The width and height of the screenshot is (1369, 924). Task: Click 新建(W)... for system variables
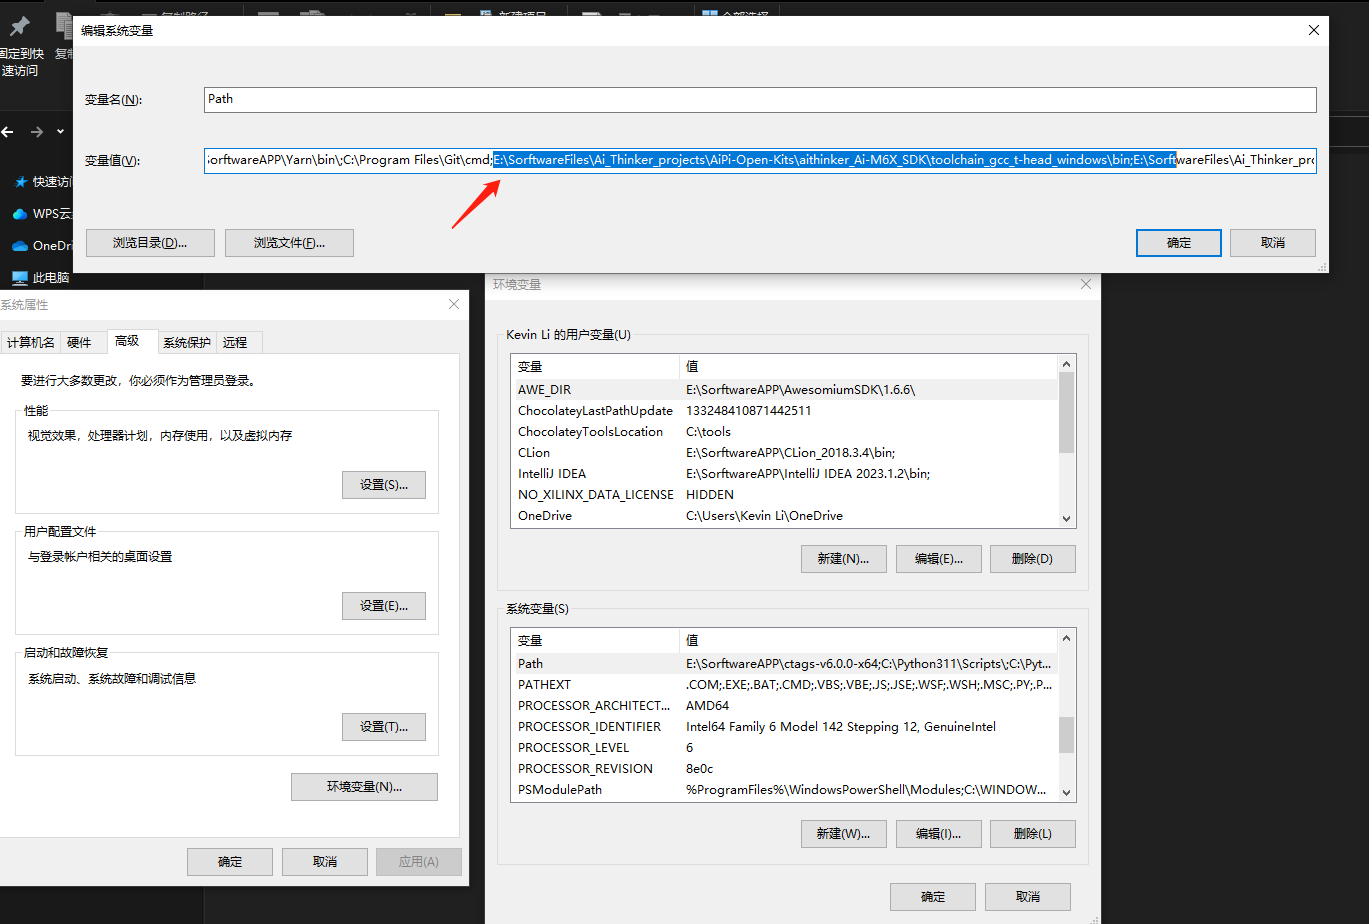(844, 833)
